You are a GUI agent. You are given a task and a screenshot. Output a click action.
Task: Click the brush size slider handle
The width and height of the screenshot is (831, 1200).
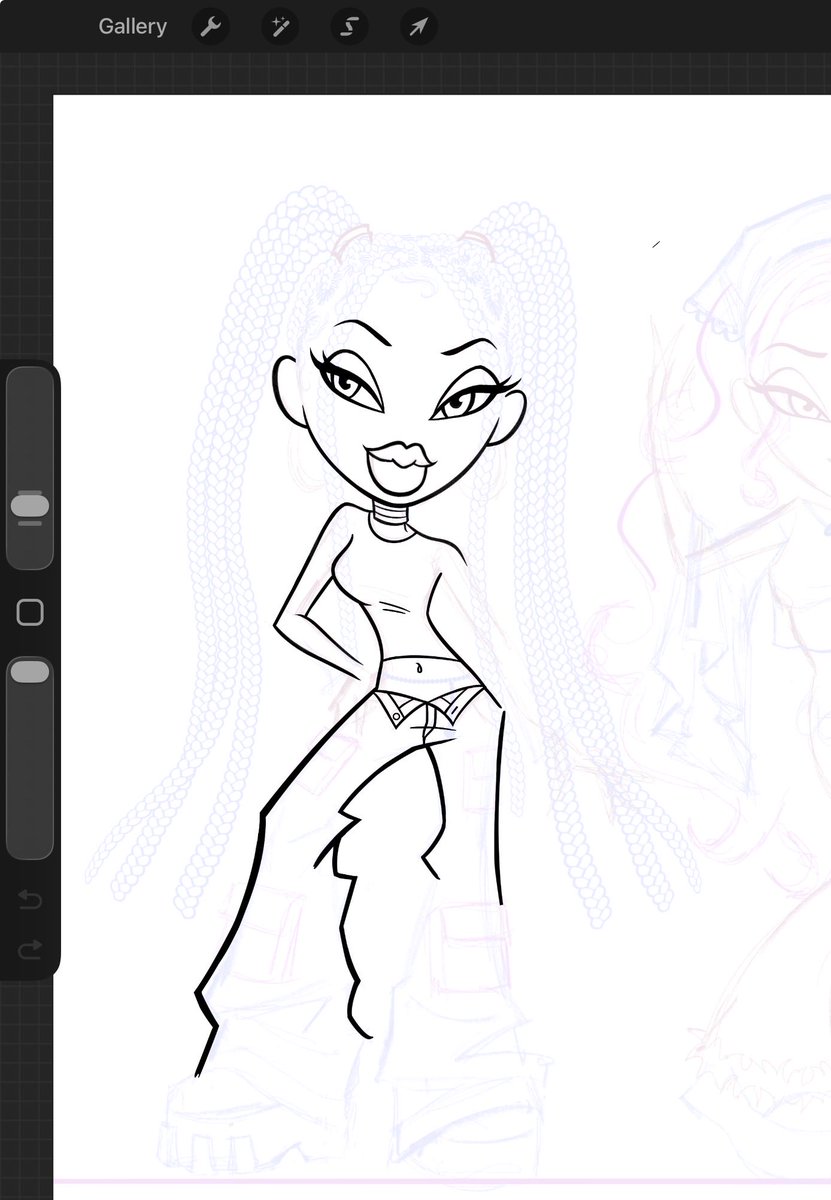pyautogui.click(x=30, y=506)
